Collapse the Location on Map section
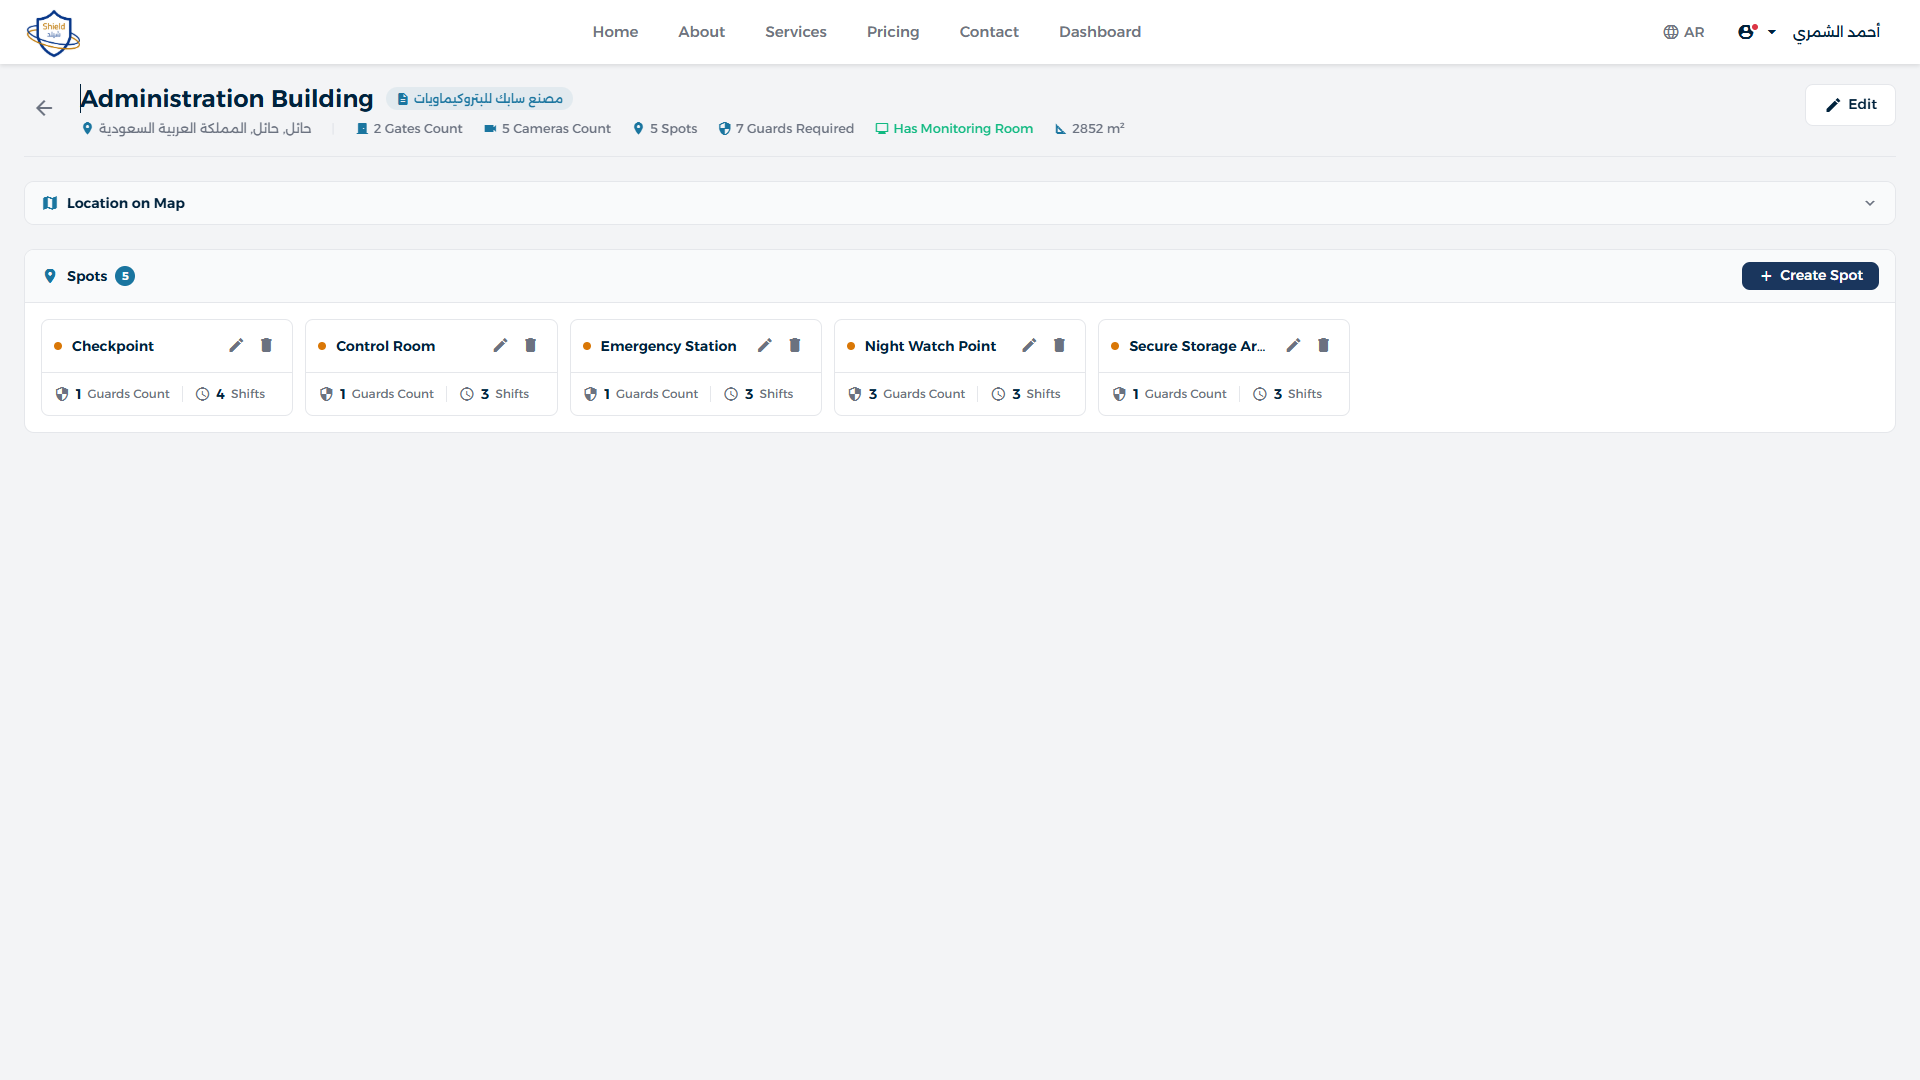The width and height of the screenshot is (1920, 1080). [x=1870, y=203]
